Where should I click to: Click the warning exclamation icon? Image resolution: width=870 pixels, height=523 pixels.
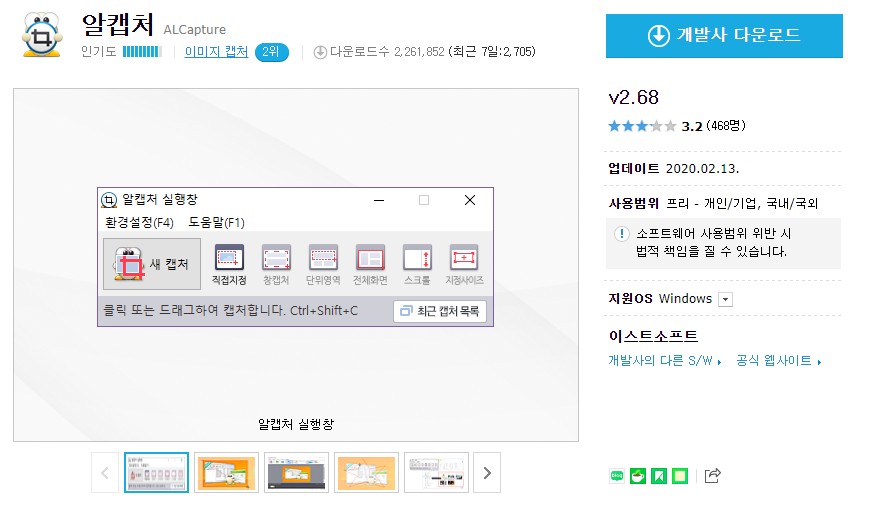[x=621, y=233]
